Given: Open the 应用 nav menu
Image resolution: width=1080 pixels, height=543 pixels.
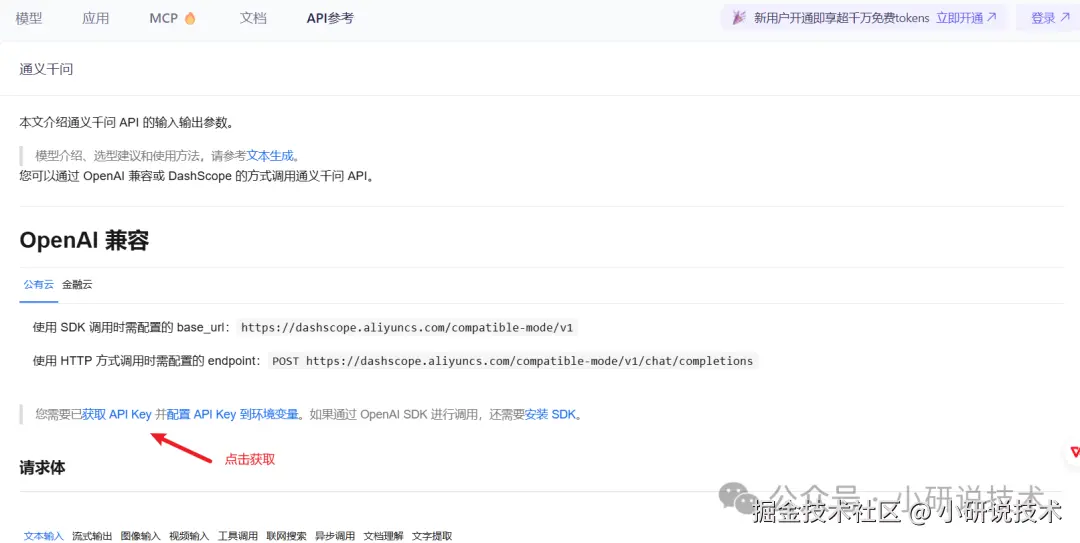Looking at the screenshot, I should (96, 19).
